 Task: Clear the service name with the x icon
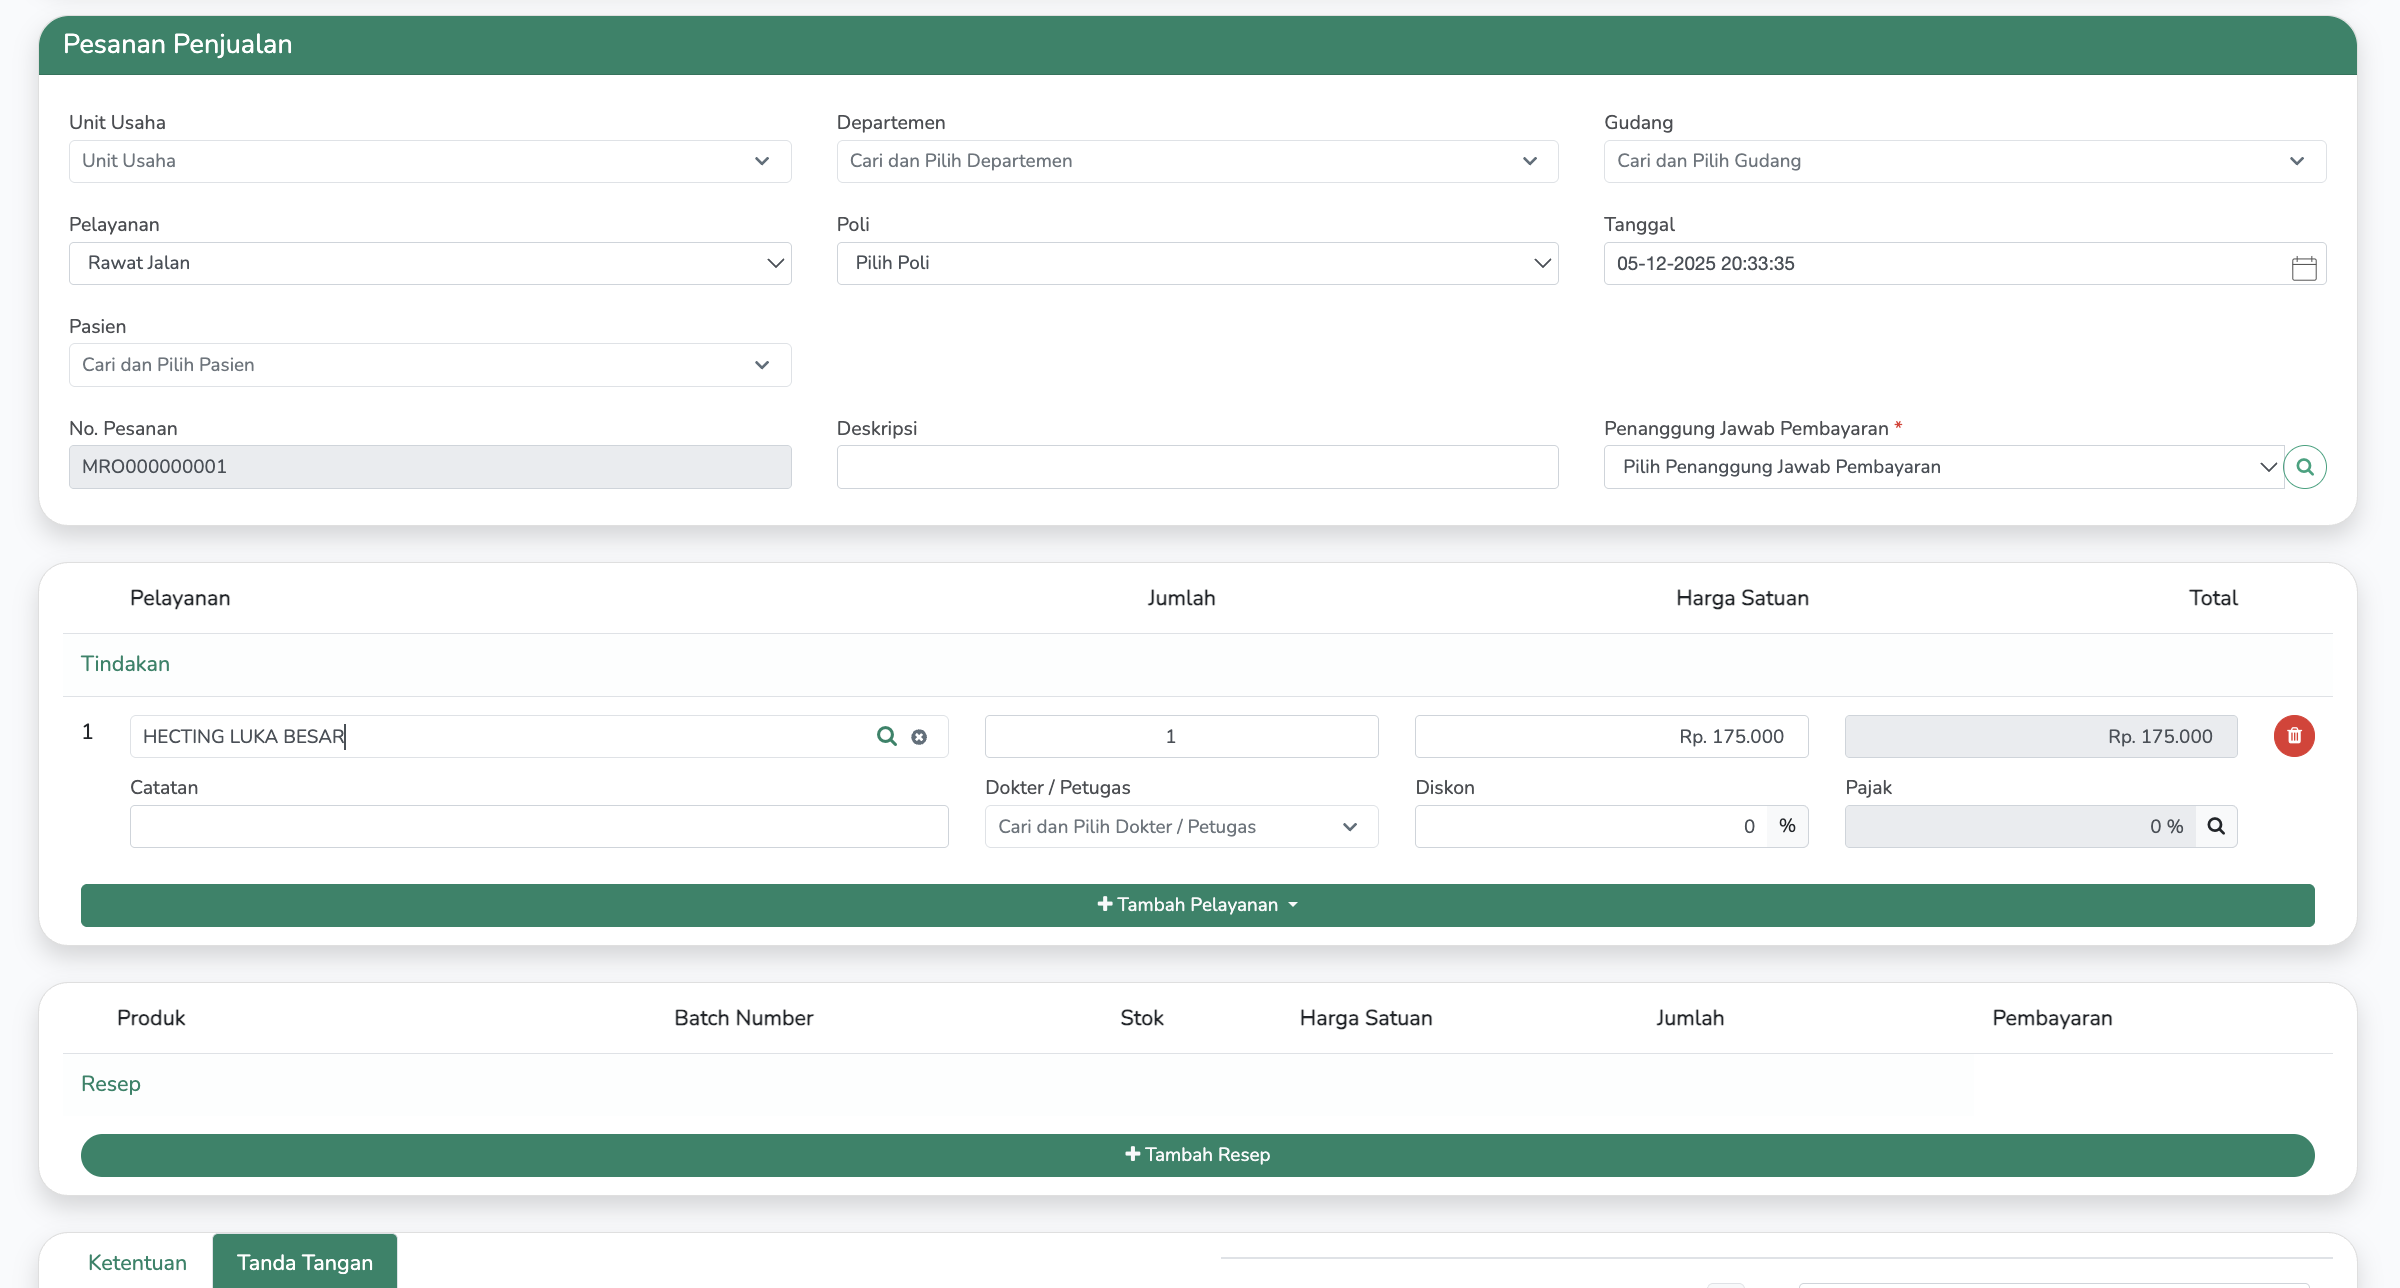(919, 737)
